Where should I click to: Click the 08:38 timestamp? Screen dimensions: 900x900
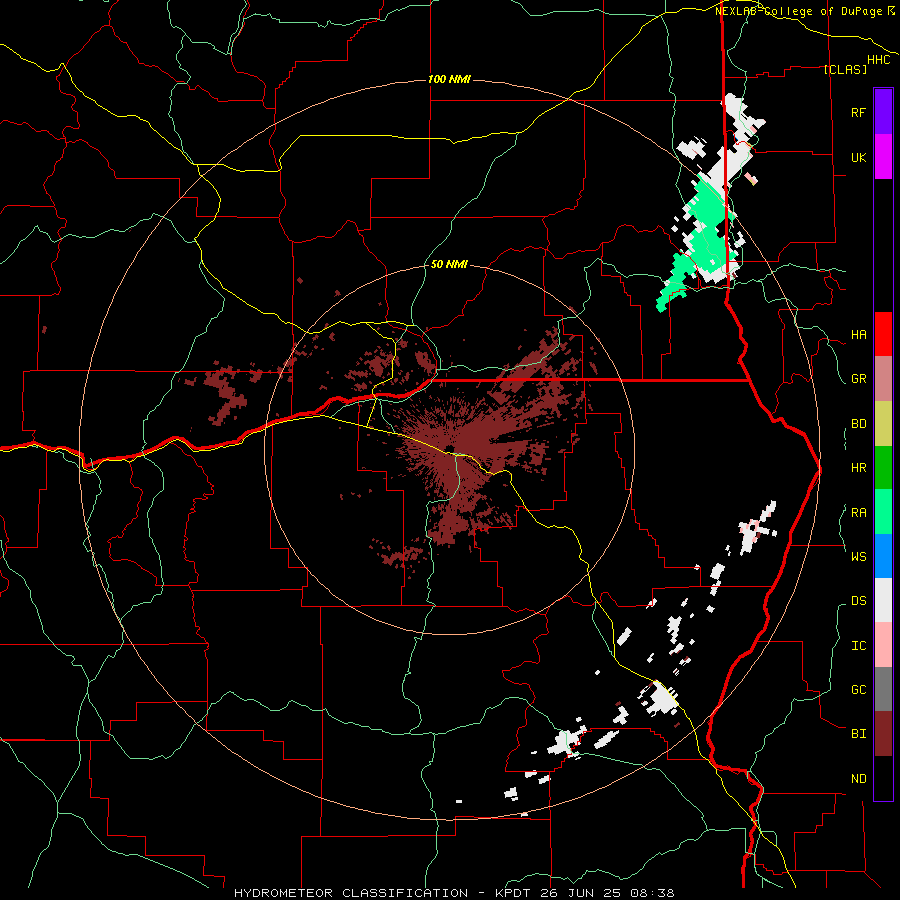[x=651, y=893]
